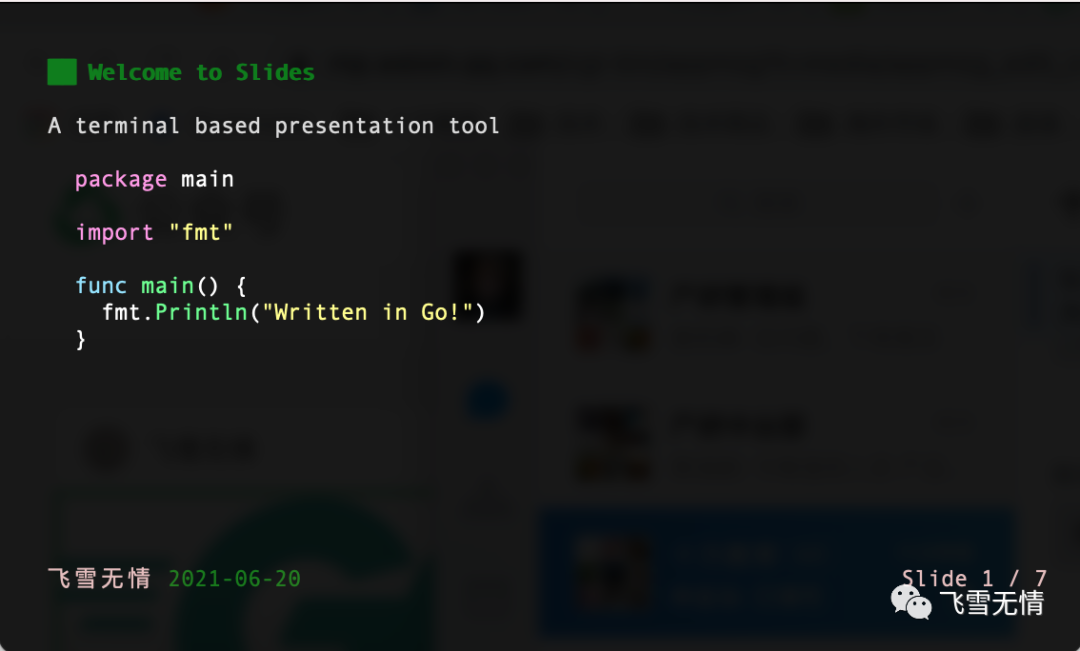Click the blue "func" keyword

click(101, 286)
